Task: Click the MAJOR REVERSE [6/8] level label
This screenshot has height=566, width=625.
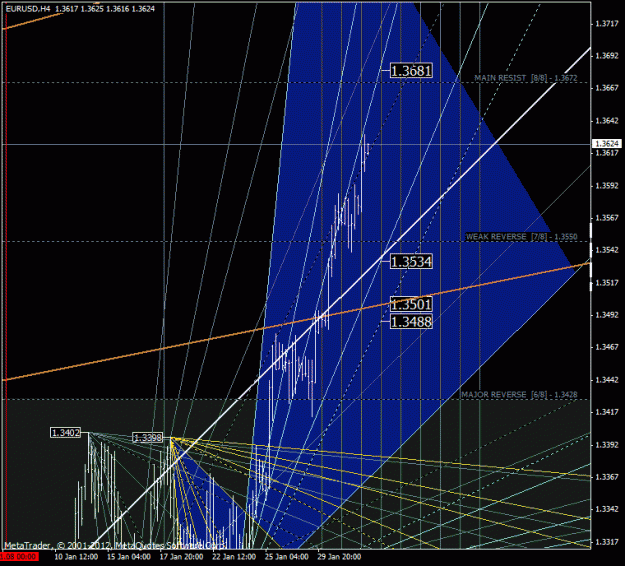Action: tap(519, 395)
